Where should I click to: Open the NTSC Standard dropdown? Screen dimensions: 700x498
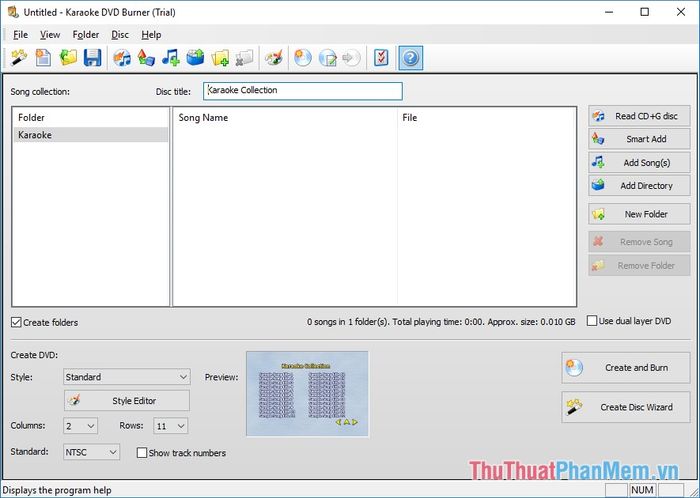click(x=93, y=453)
